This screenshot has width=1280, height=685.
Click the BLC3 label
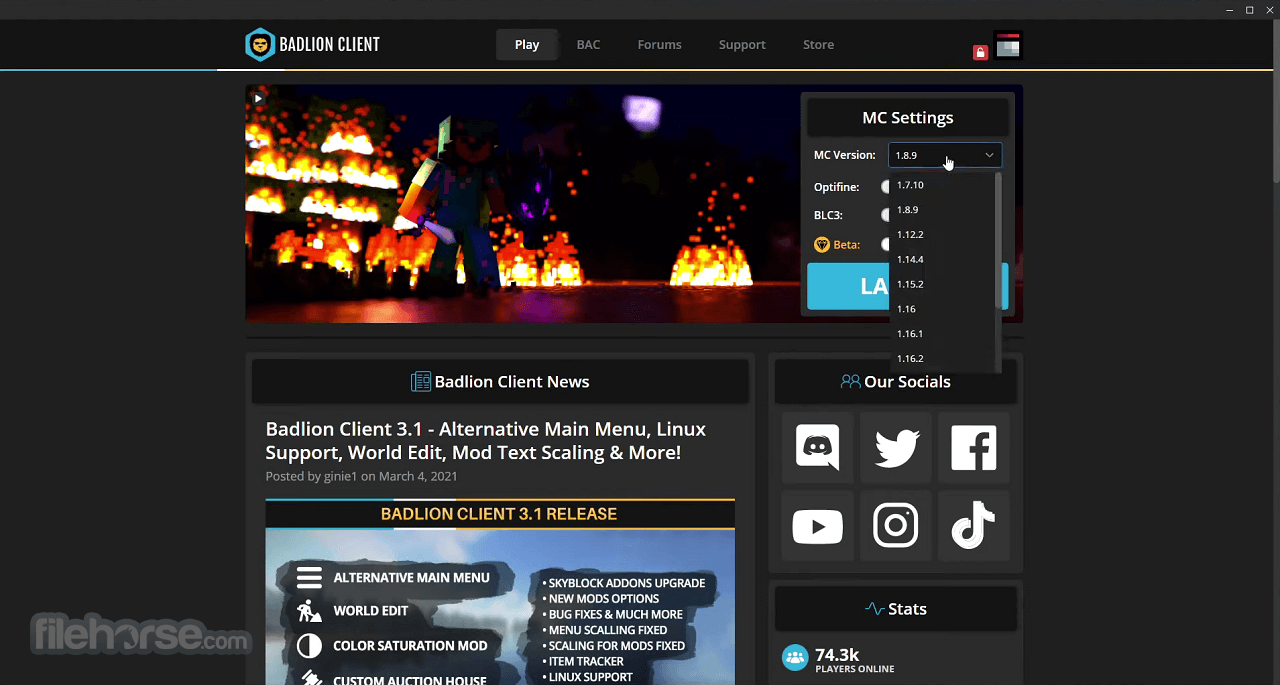(829, 215)
